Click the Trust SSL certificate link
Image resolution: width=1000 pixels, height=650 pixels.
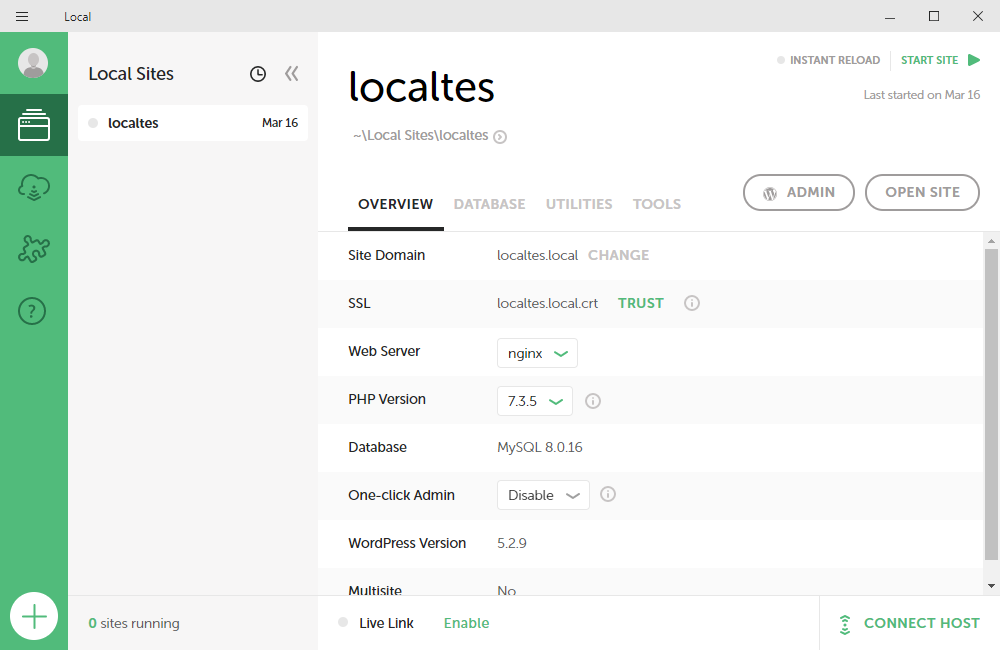[640, 303]
